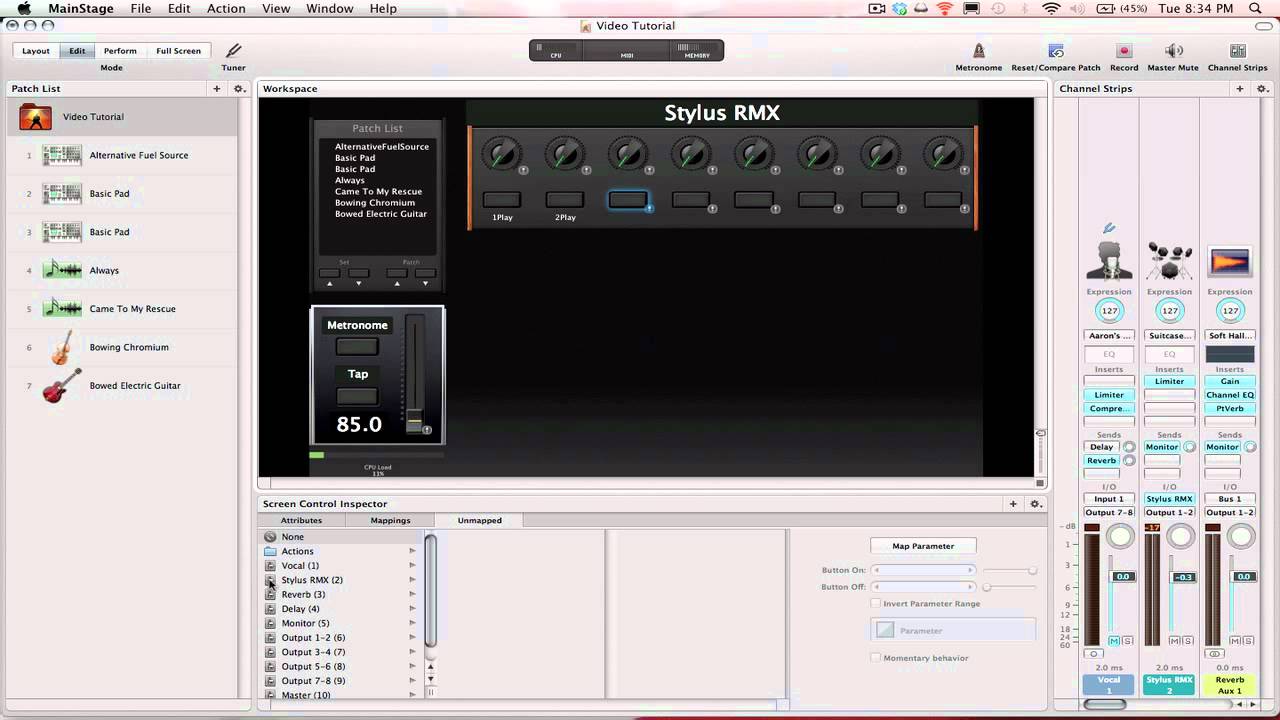Enter Full Screen mode
The width and height of the screenshot is (1280, 720).
tap(178, 51)
